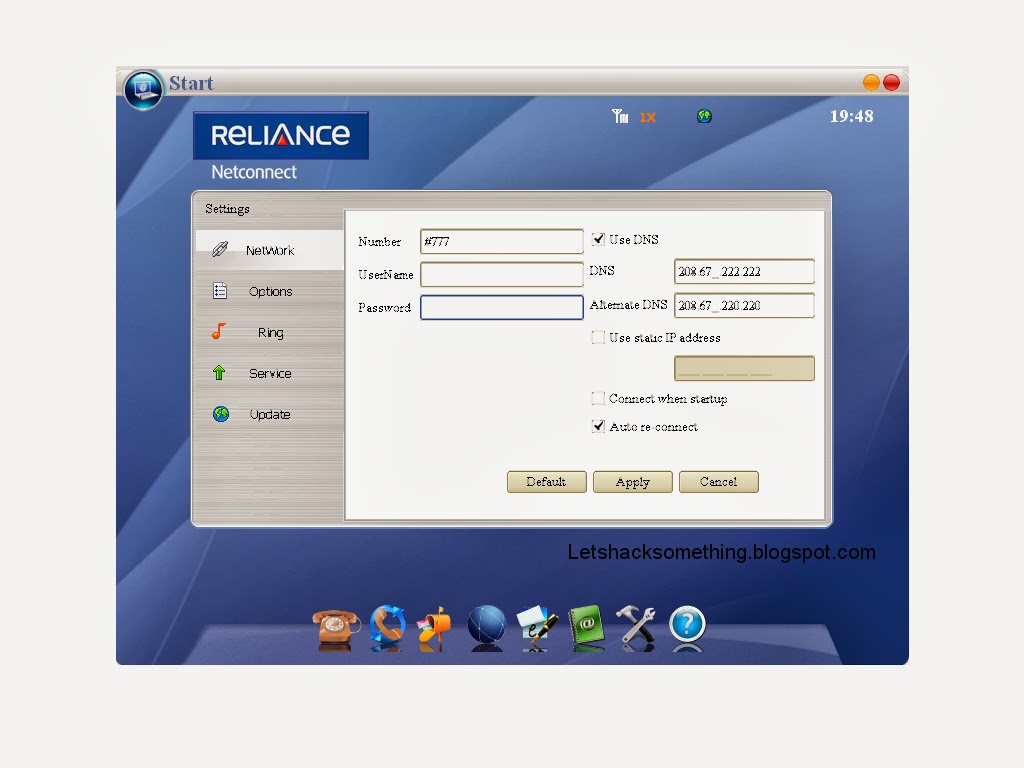Click the Start title text
This screenshot has width=1024, height=768.
191,83
